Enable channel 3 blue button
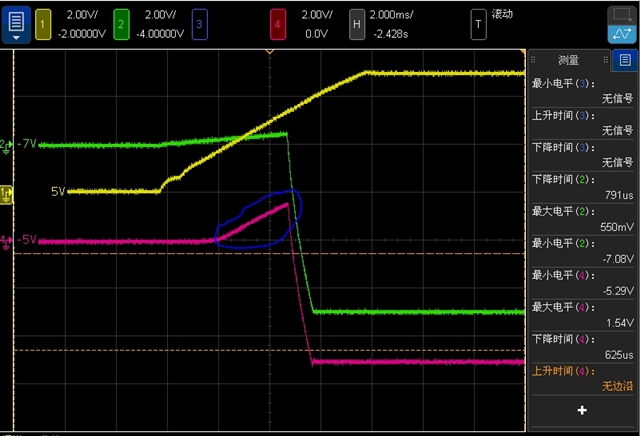Image resolution: width=640 pixels, height=436 pixels. click(199, 25)
